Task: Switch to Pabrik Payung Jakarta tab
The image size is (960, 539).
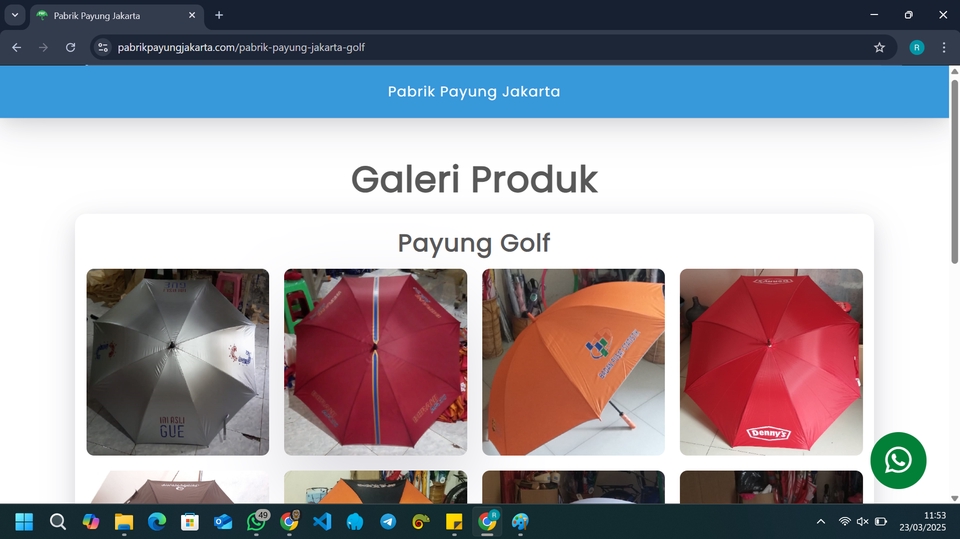Action: pos(116,15)
